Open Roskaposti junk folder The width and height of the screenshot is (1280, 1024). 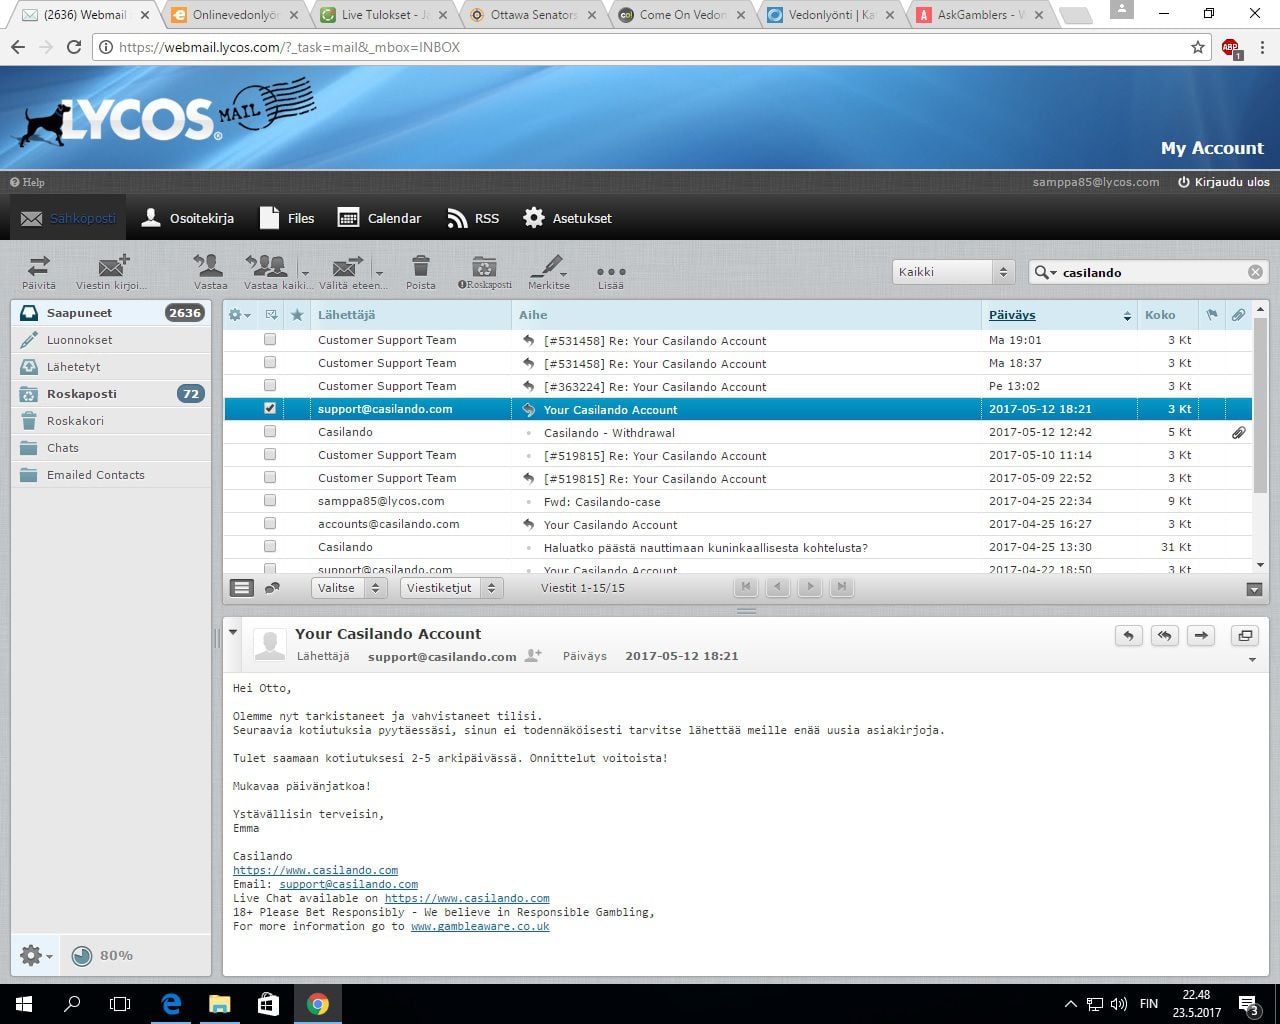click(x=111, y=394)
